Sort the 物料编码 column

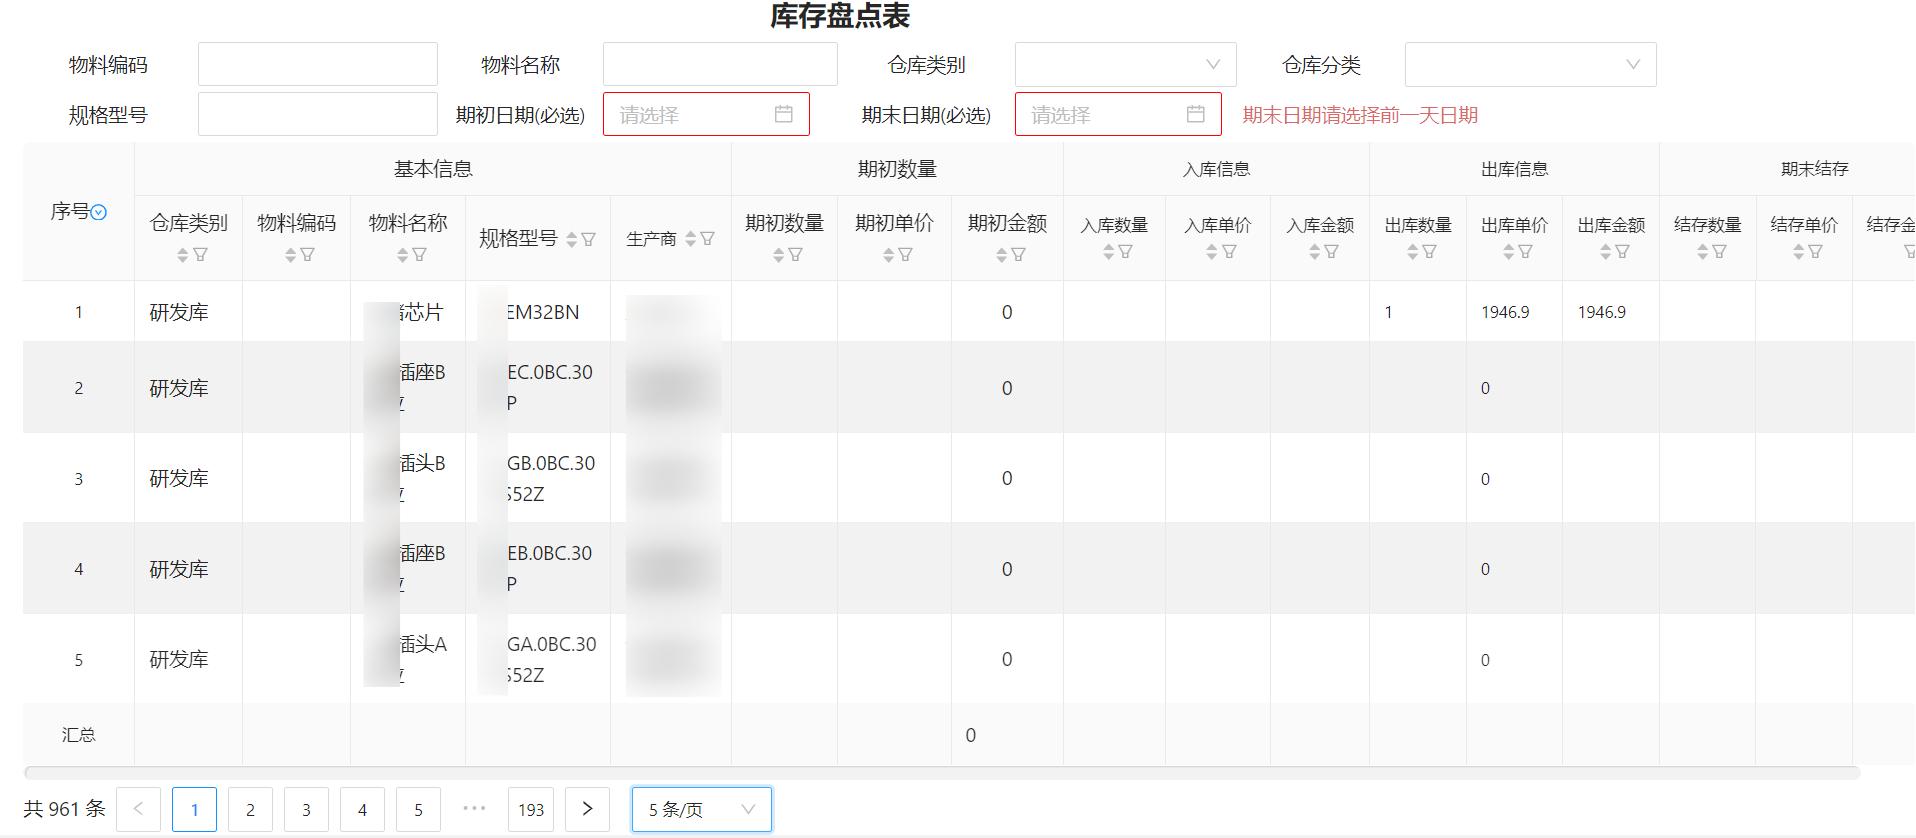[x=290, y=255]
